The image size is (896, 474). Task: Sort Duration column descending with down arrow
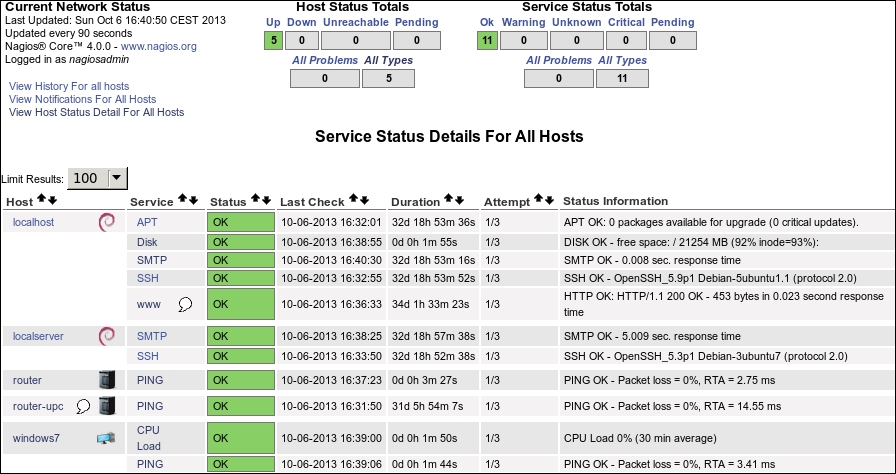(x=461, y=200)
